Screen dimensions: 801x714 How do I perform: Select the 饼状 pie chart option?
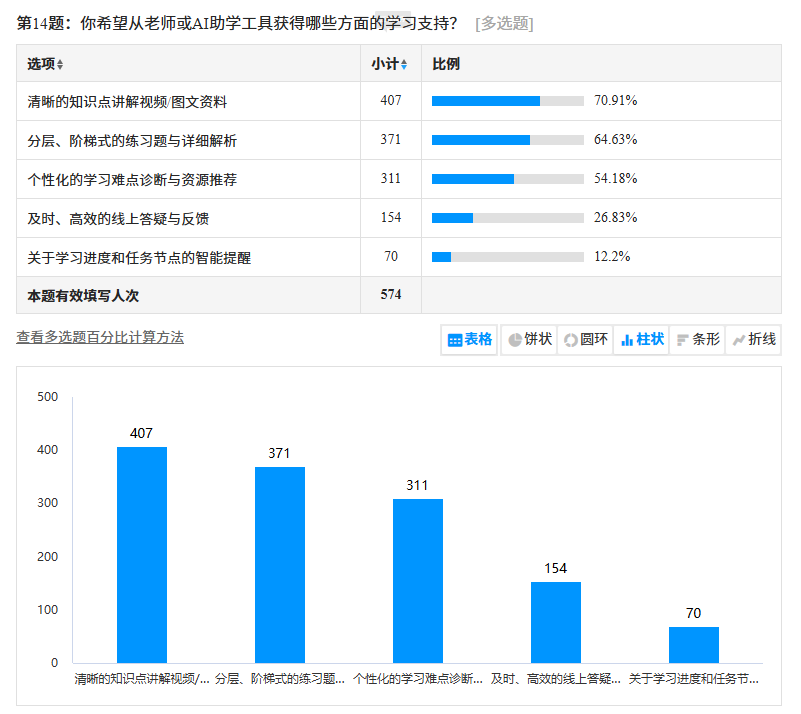[x=529, y=340]
